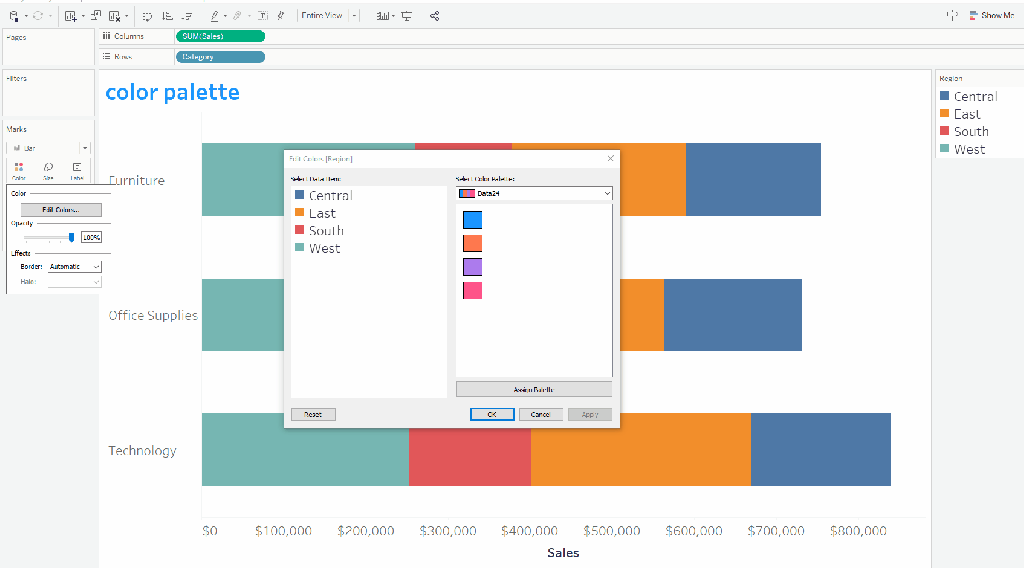Select South in the data item list
Viewport: 1024px width, 568px height.
(326, 231)
